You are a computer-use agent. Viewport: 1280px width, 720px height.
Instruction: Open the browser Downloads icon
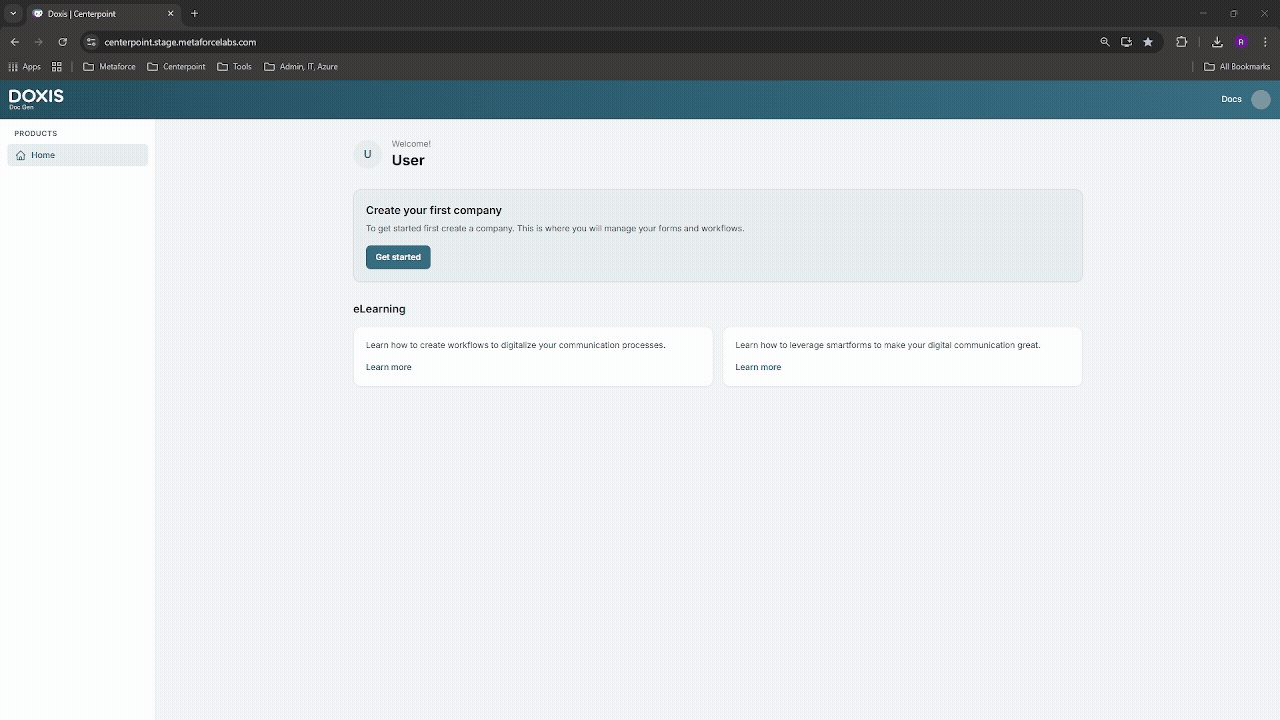coord(1217,42)
